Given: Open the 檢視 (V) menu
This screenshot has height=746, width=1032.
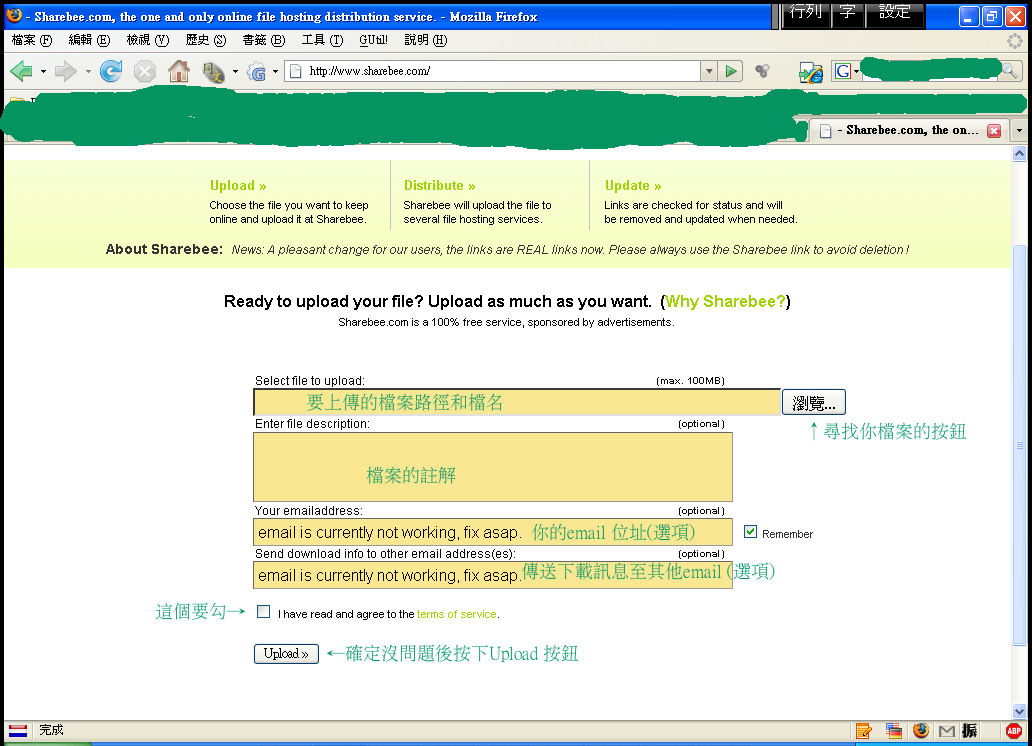Looking at the screenshot, I should 147,40.
